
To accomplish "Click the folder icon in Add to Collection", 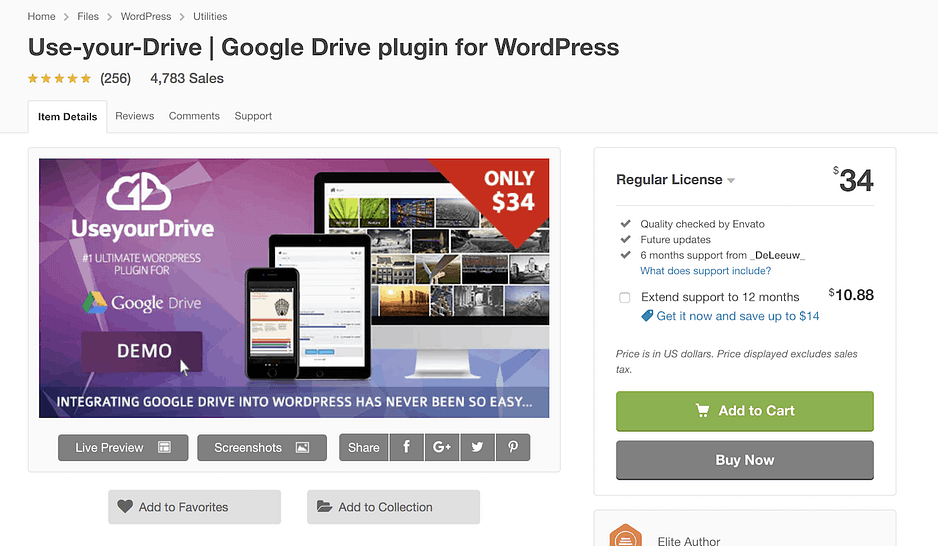I will coord(324,507).
